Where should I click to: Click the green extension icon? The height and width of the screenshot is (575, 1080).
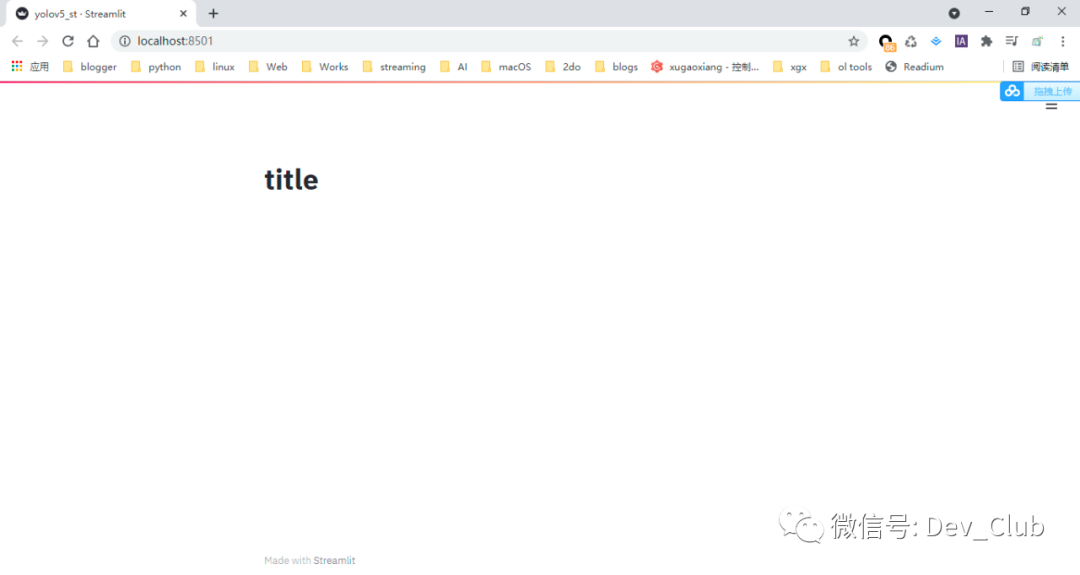point(1037,41)
